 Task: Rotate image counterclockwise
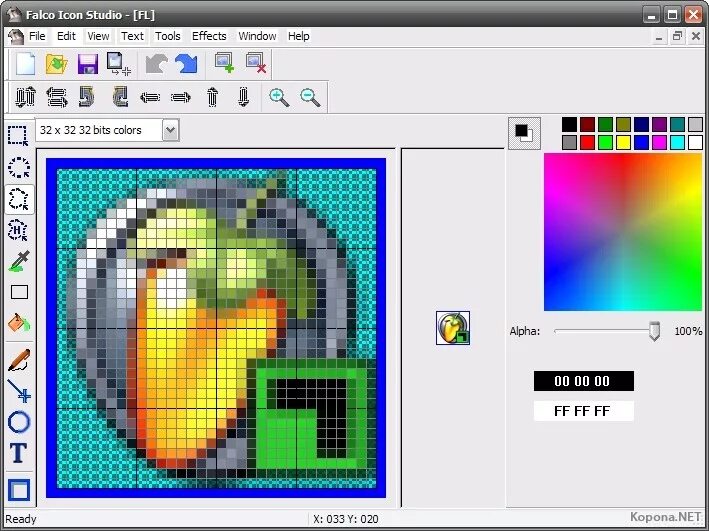pyautogui.click(x=87, y=96)
